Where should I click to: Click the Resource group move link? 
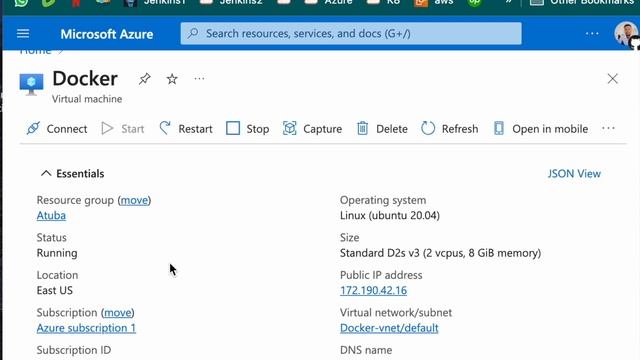(x=134, y=200)
